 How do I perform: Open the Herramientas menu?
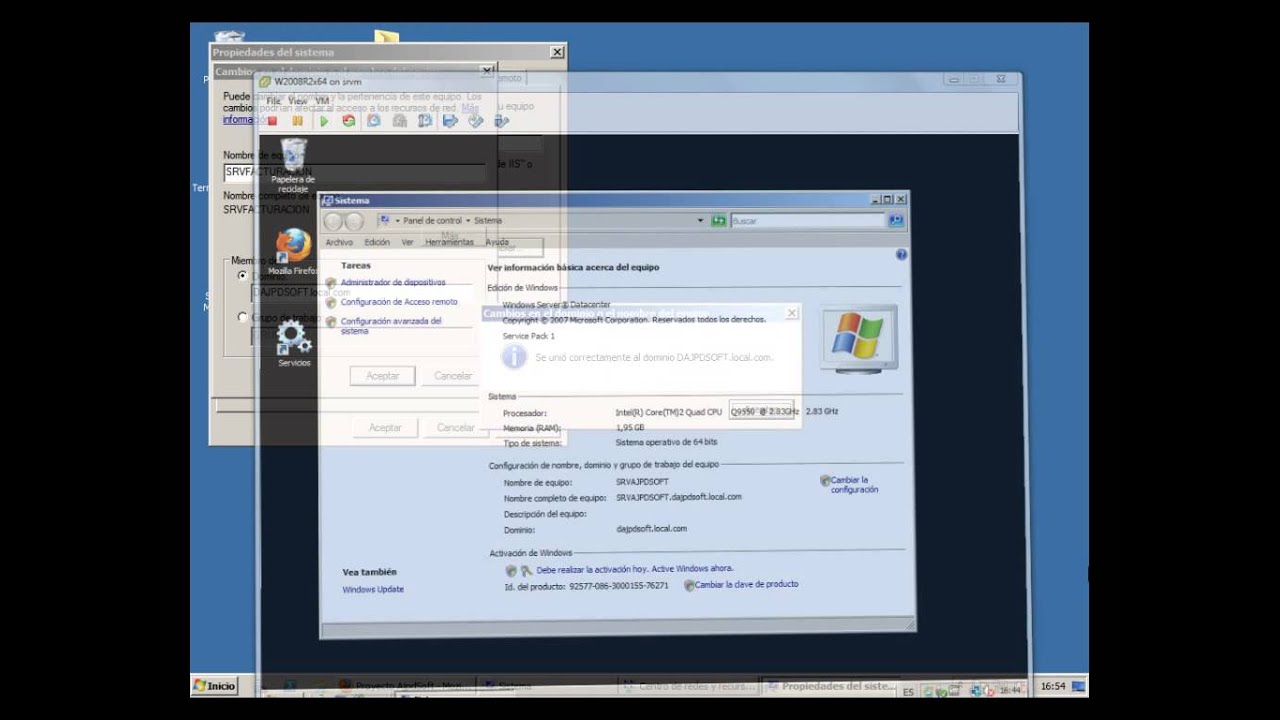pyautogui.click(x=449, y=242)
